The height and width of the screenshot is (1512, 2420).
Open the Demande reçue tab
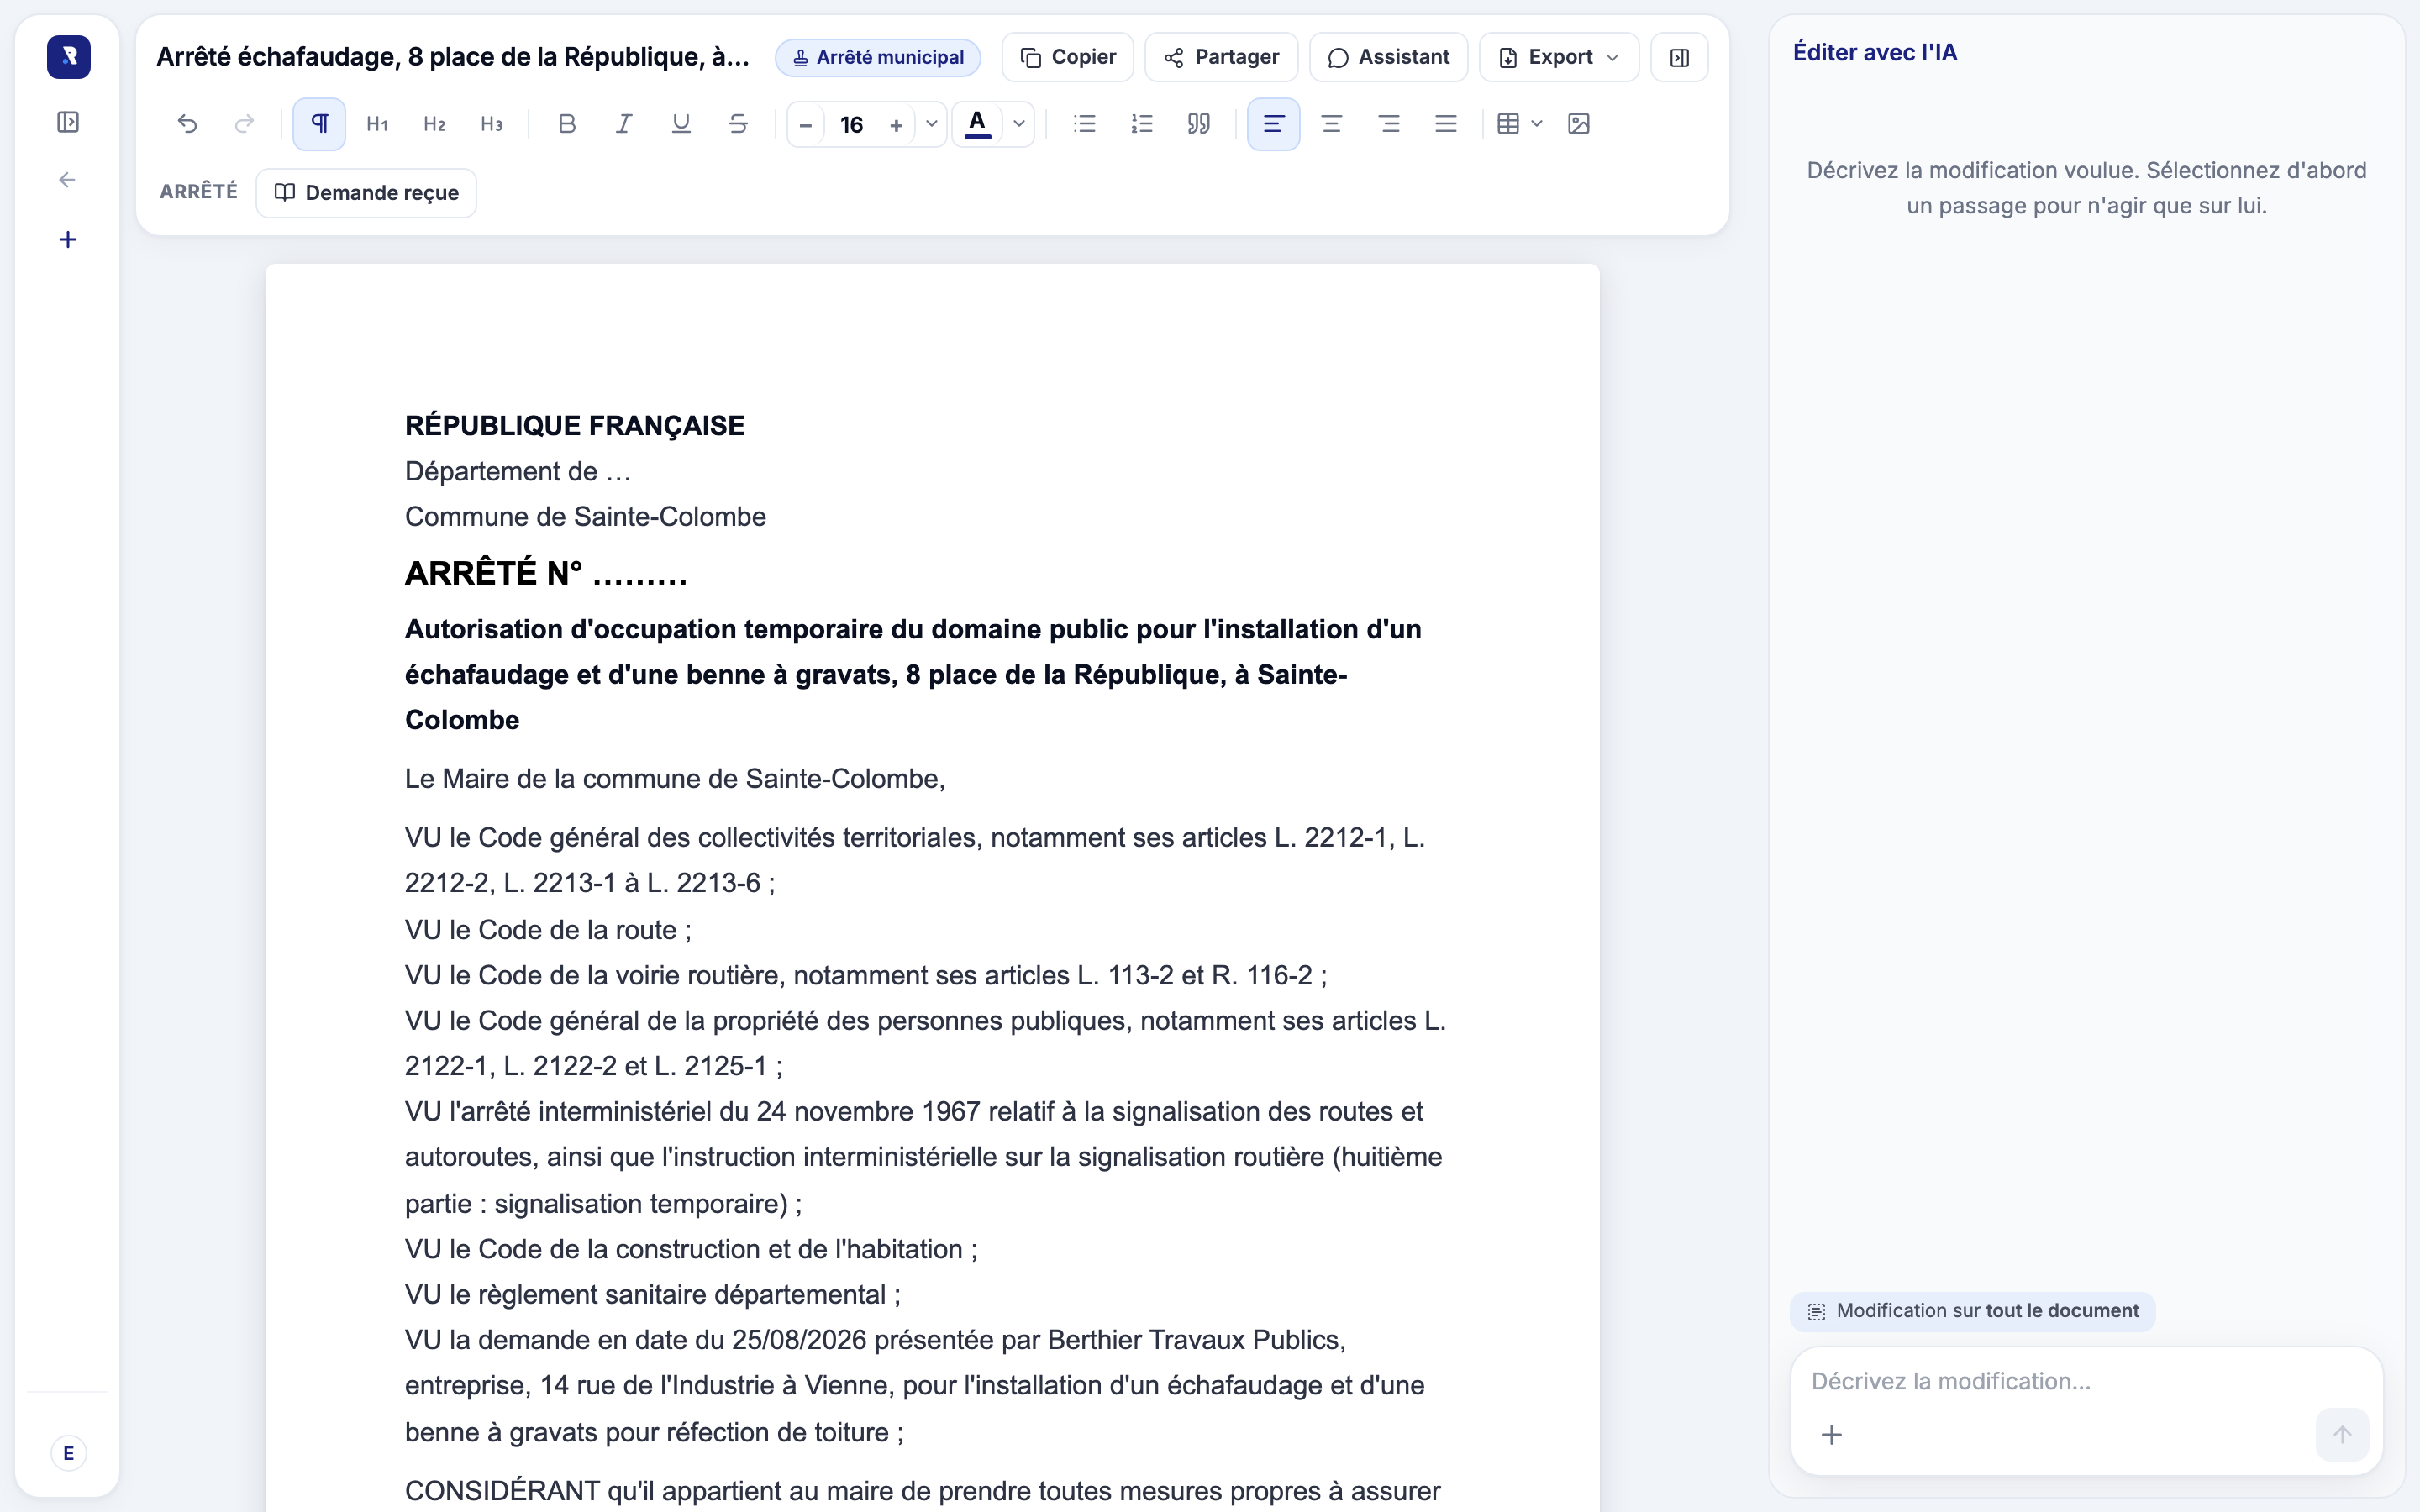pyautogui.click(x=366, y=193)
